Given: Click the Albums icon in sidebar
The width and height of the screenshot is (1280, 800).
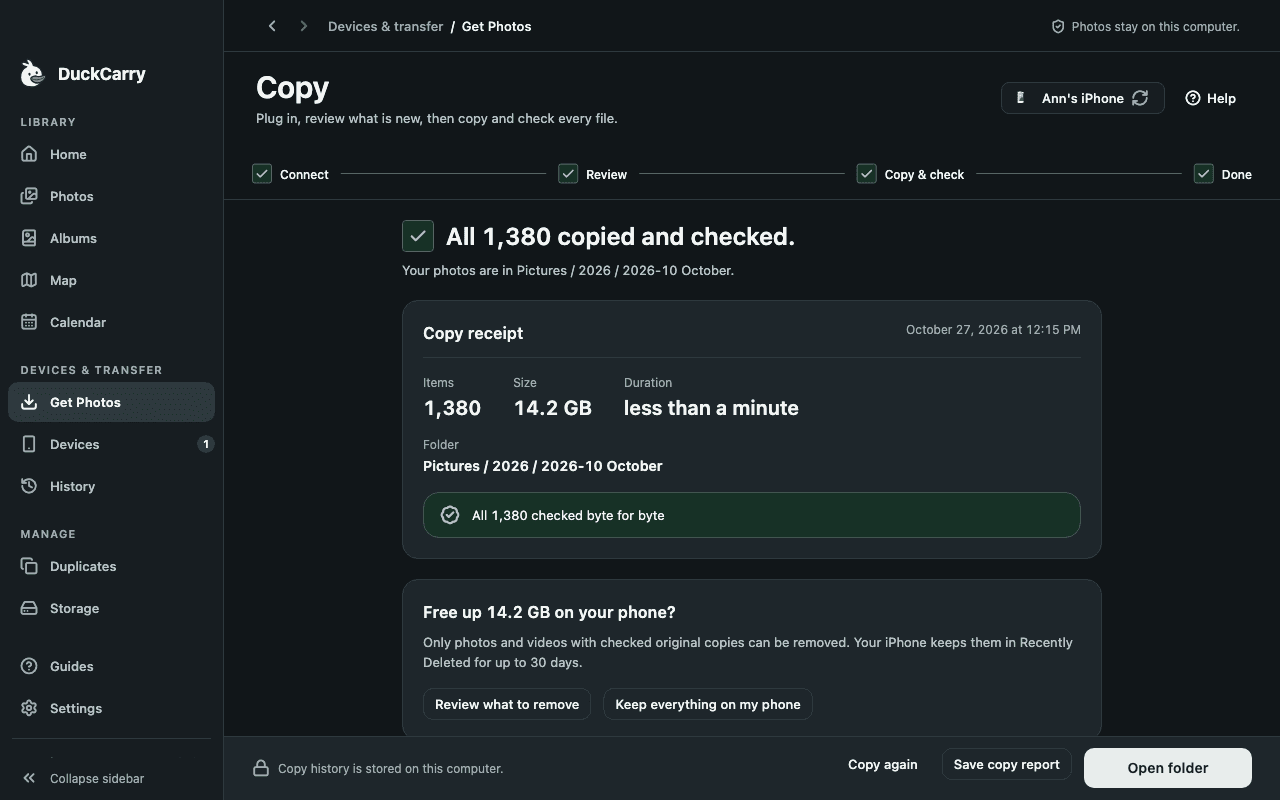Looking at the screenshot, I should 29,238.
